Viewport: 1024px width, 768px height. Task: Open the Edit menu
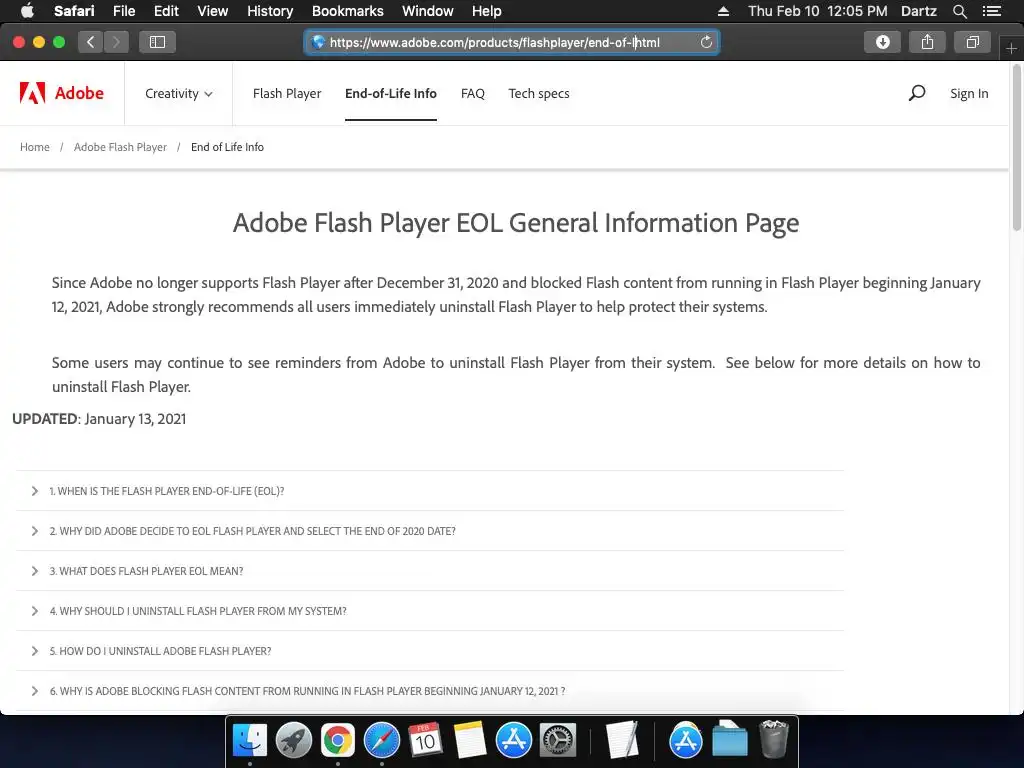(x=166, y=11)
